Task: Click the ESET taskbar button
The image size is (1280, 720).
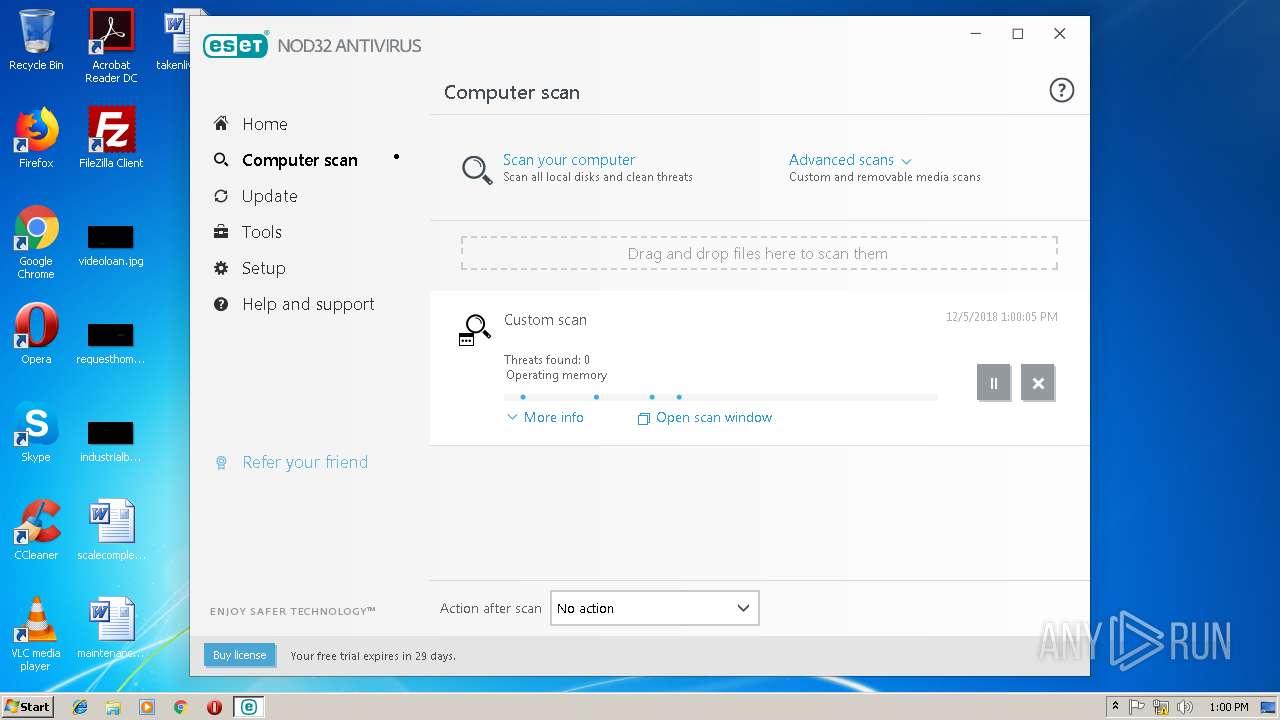Action: point(248,707)
